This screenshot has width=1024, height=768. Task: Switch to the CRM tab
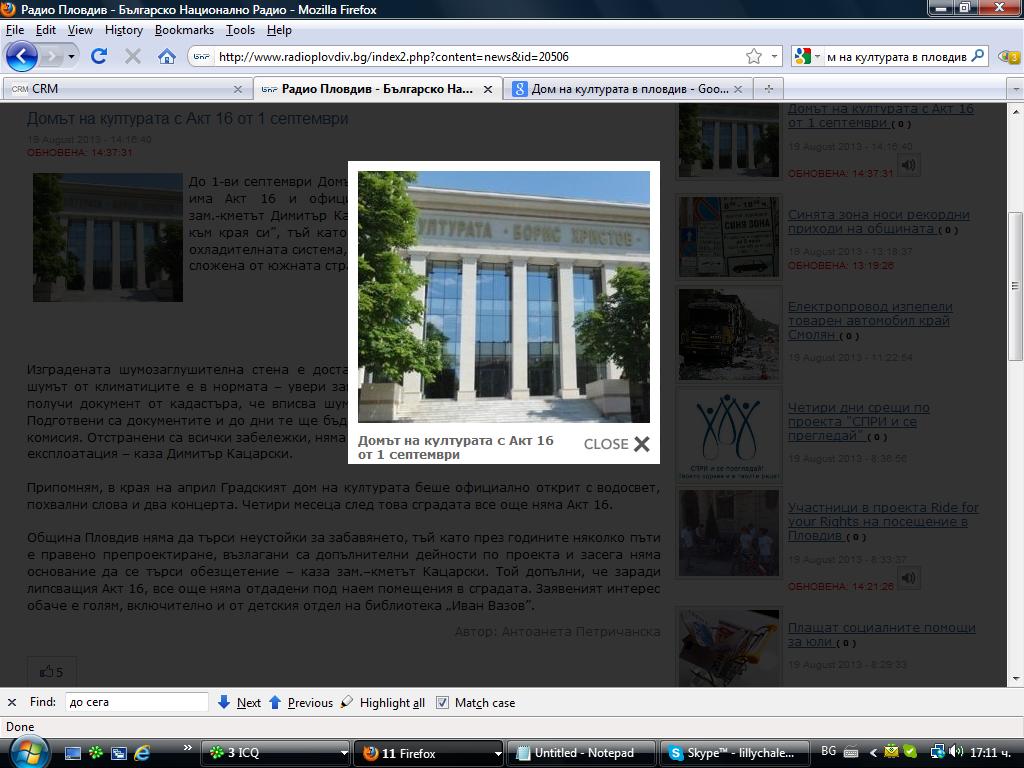pos(126,89)
